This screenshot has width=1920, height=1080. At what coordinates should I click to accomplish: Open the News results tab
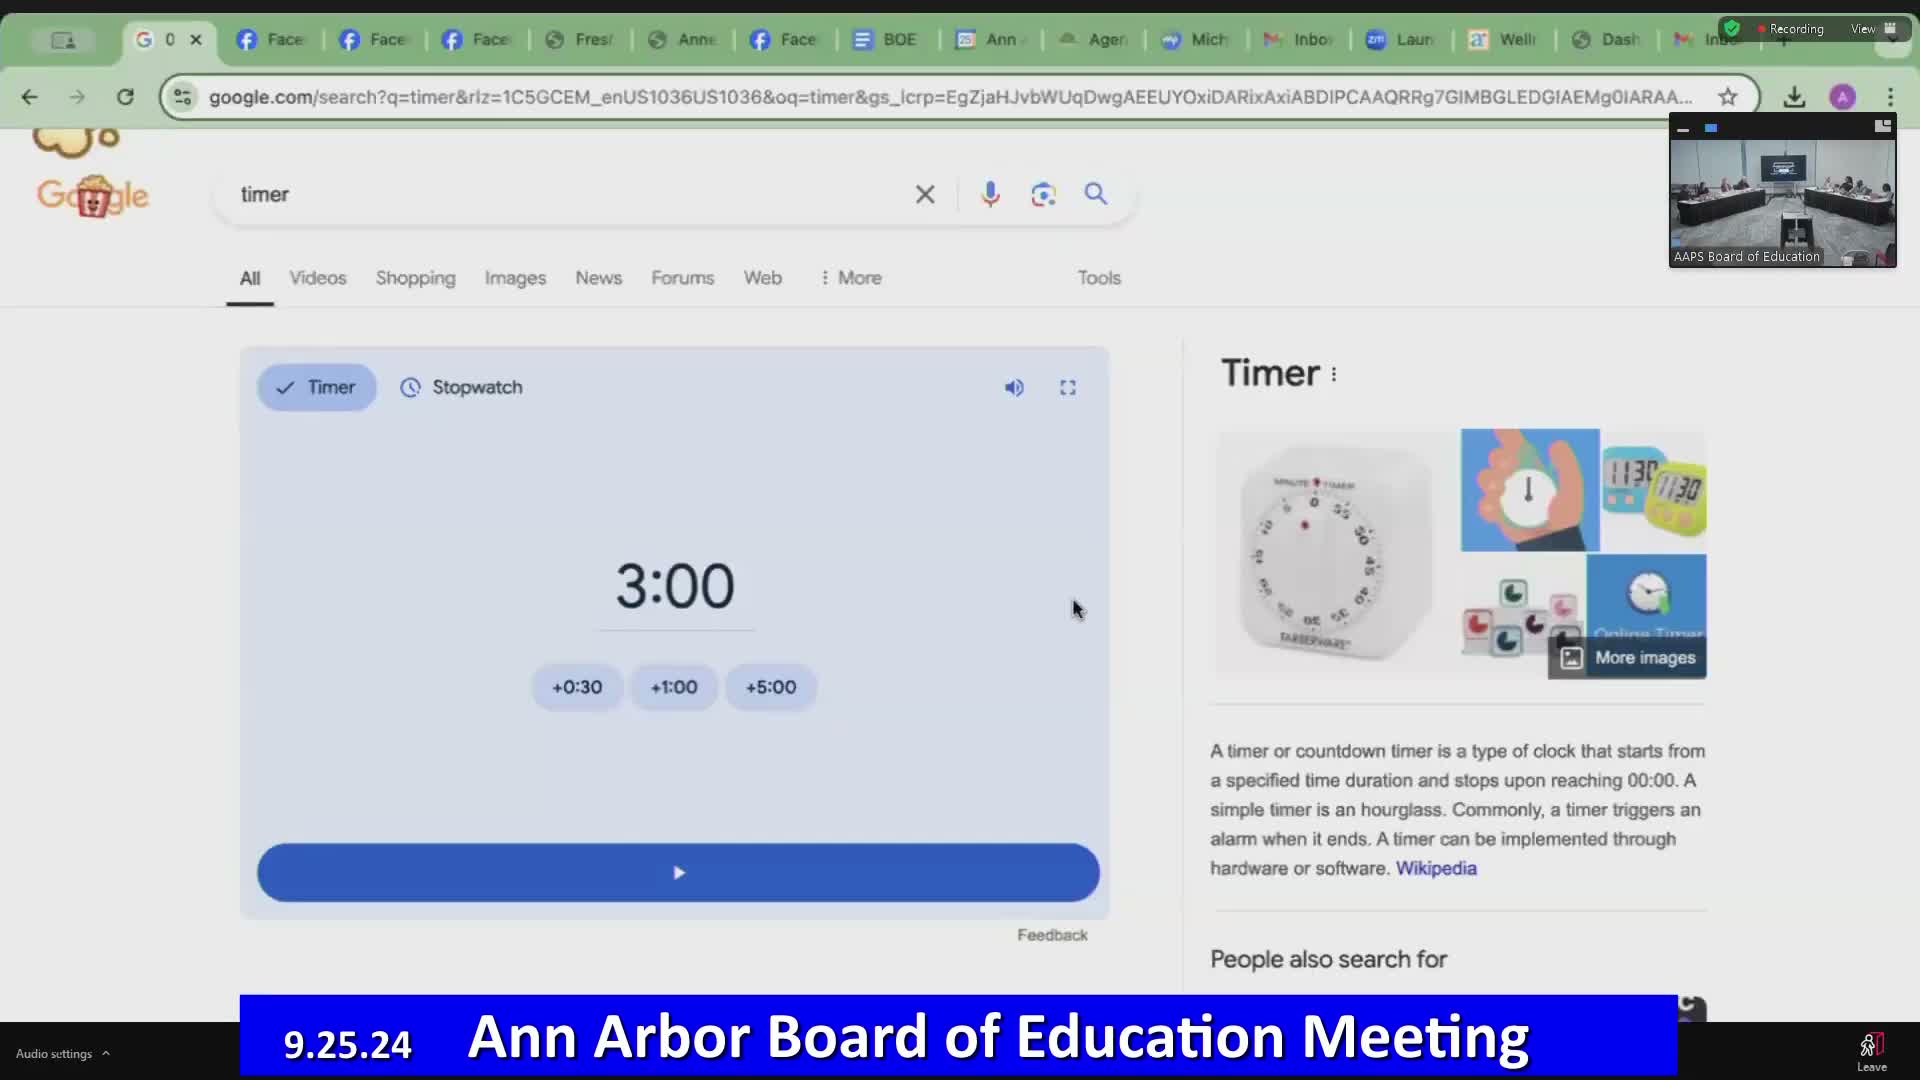pos(598,278)
